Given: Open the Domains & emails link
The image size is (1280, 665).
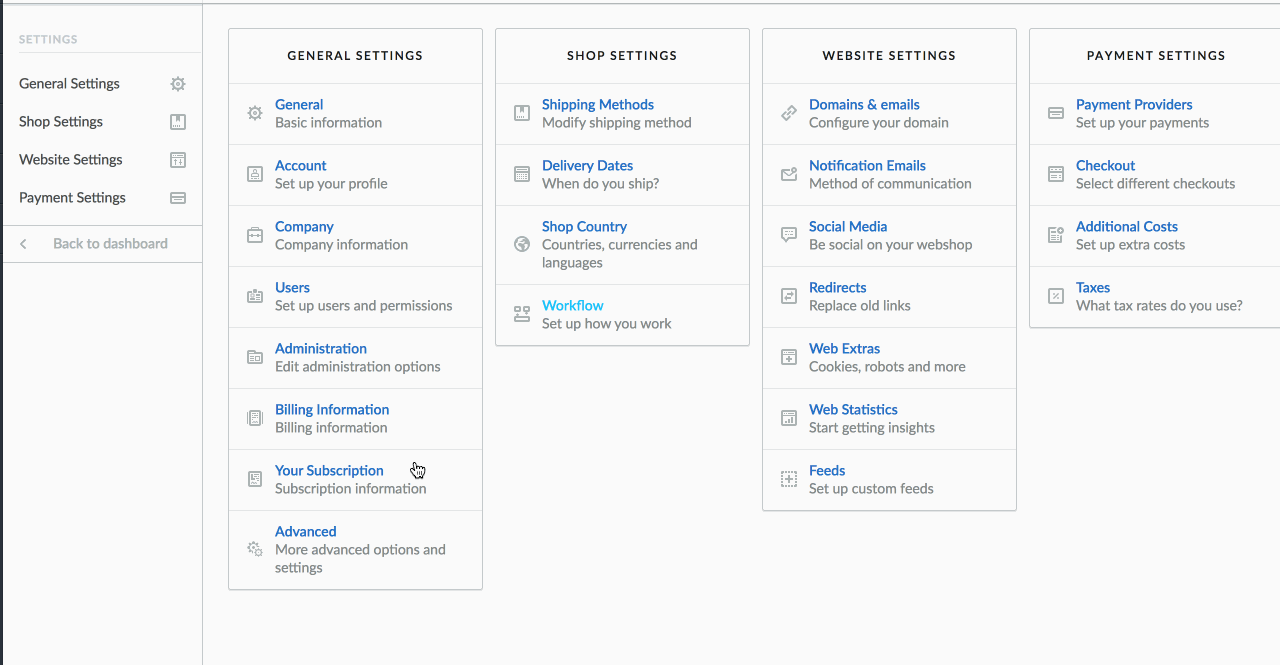Looking at the screenshot, I should [864, 105].
